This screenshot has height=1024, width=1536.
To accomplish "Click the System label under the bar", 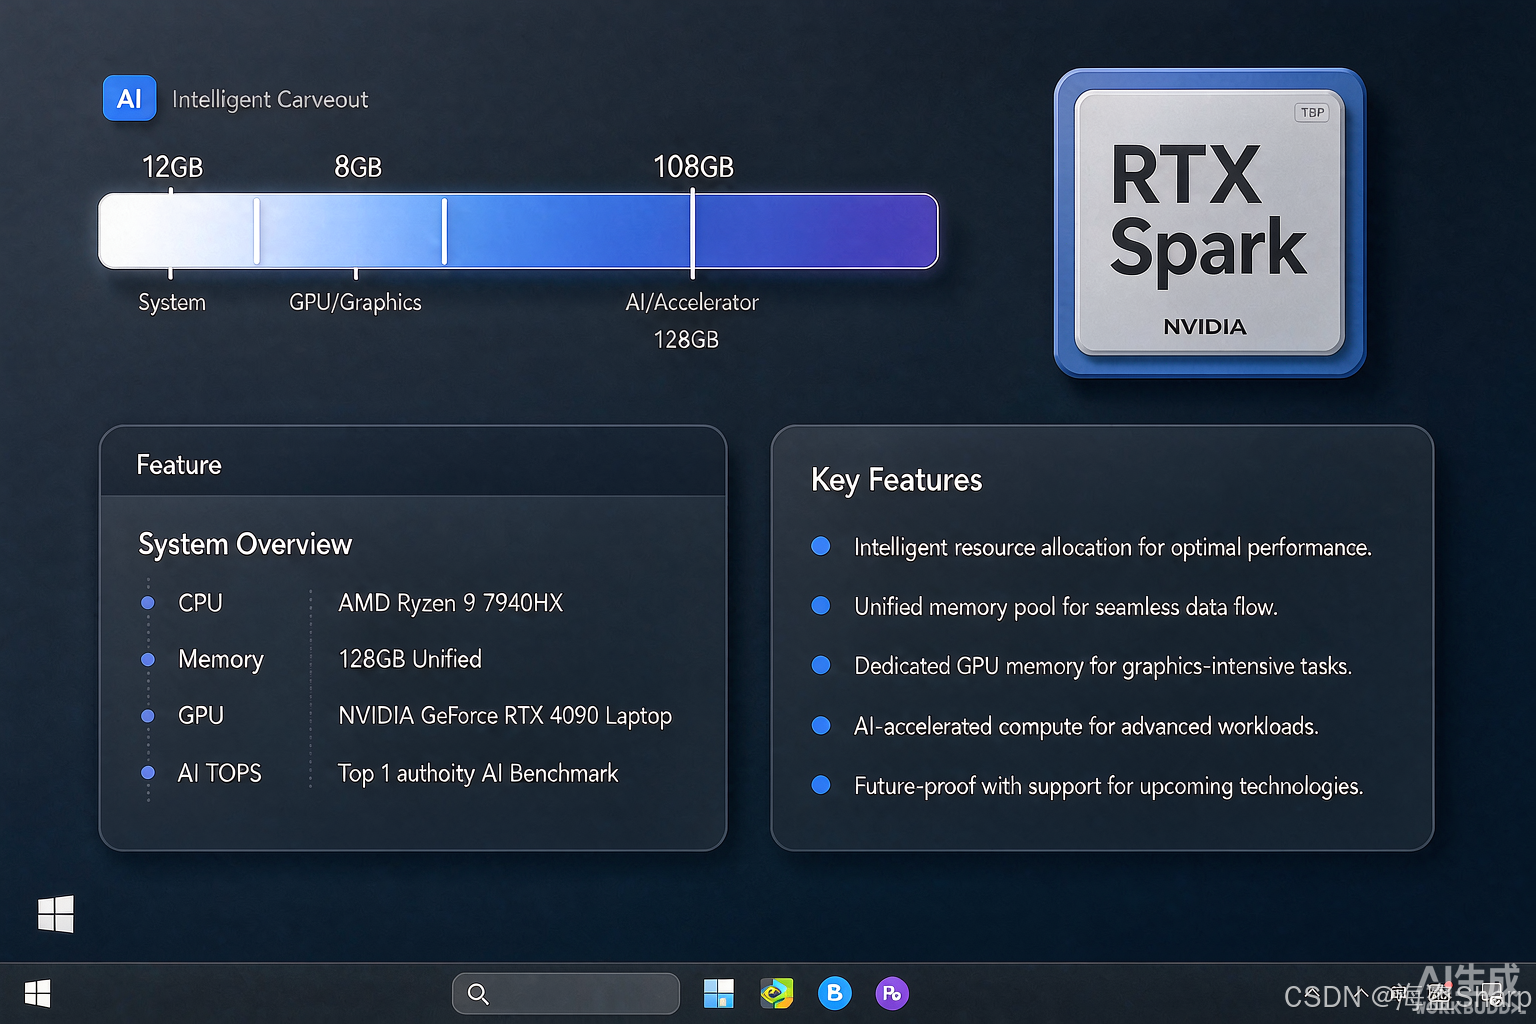I will (172, 302).
